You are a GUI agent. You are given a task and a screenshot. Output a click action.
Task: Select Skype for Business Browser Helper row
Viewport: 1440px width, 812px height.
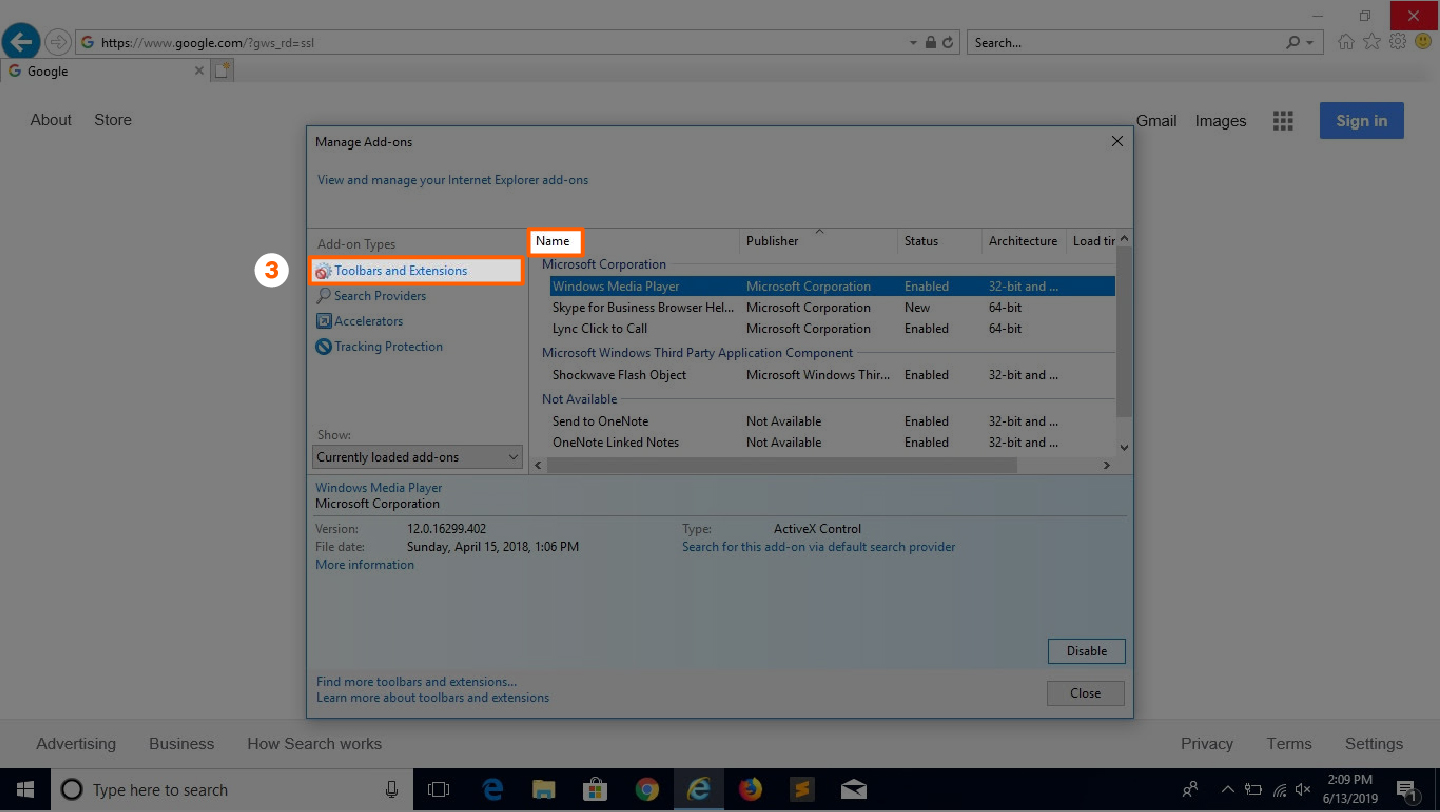[x=832, y=308]
